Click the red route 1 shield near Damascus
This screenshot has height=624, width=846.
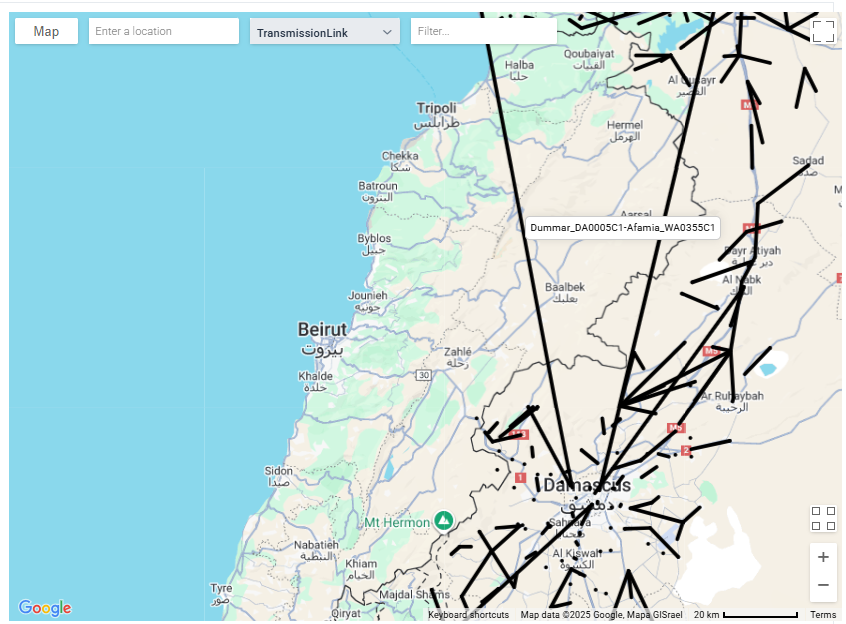[519, 478]
